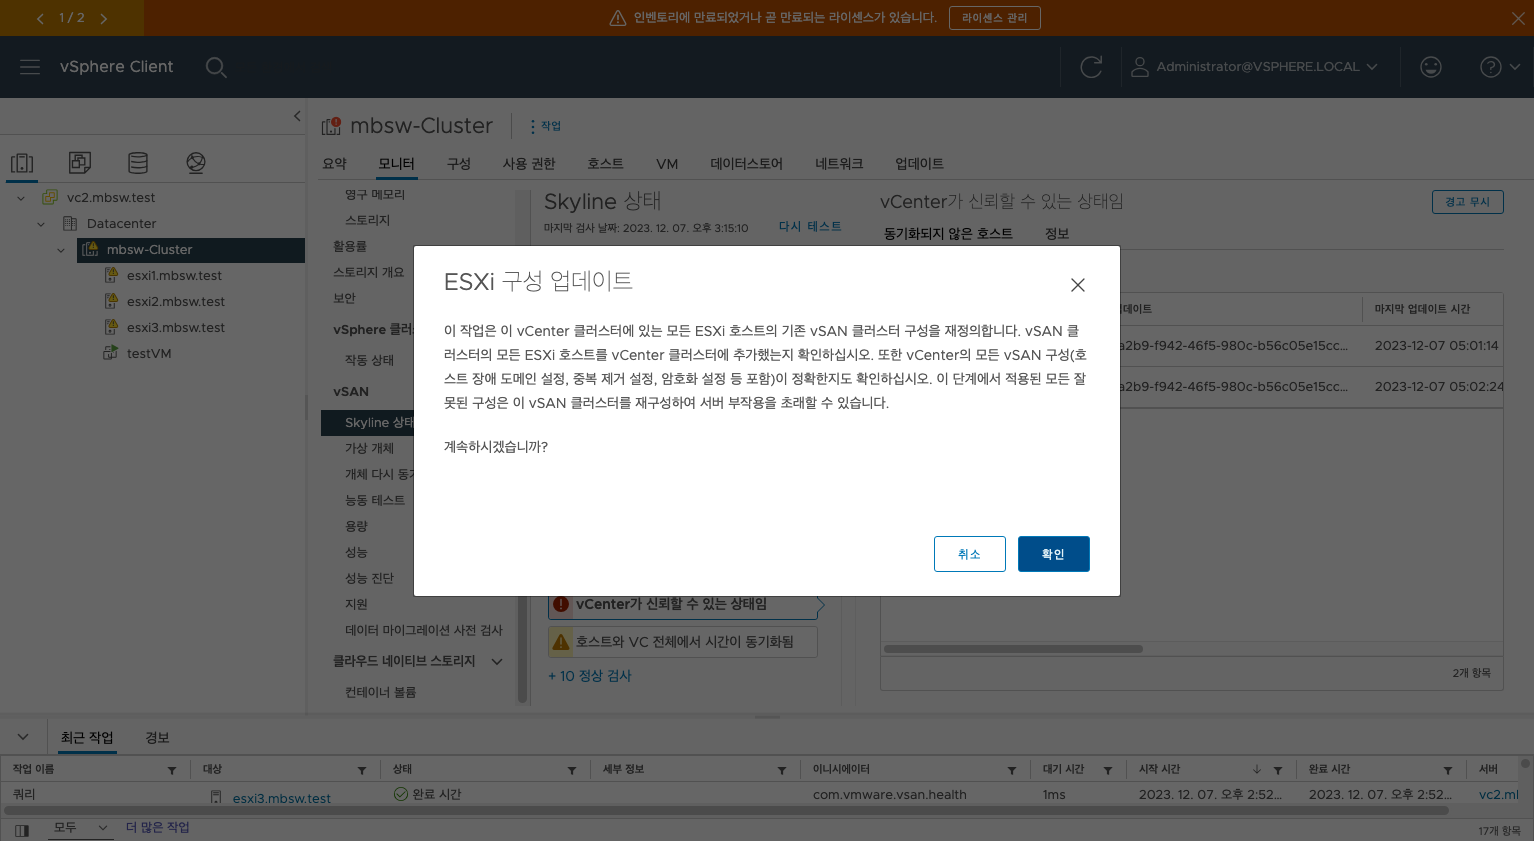The width and height of the screenshot is (1534, 841).
Task: Select 용량 under vSAN menu
Action: point(356,526)
